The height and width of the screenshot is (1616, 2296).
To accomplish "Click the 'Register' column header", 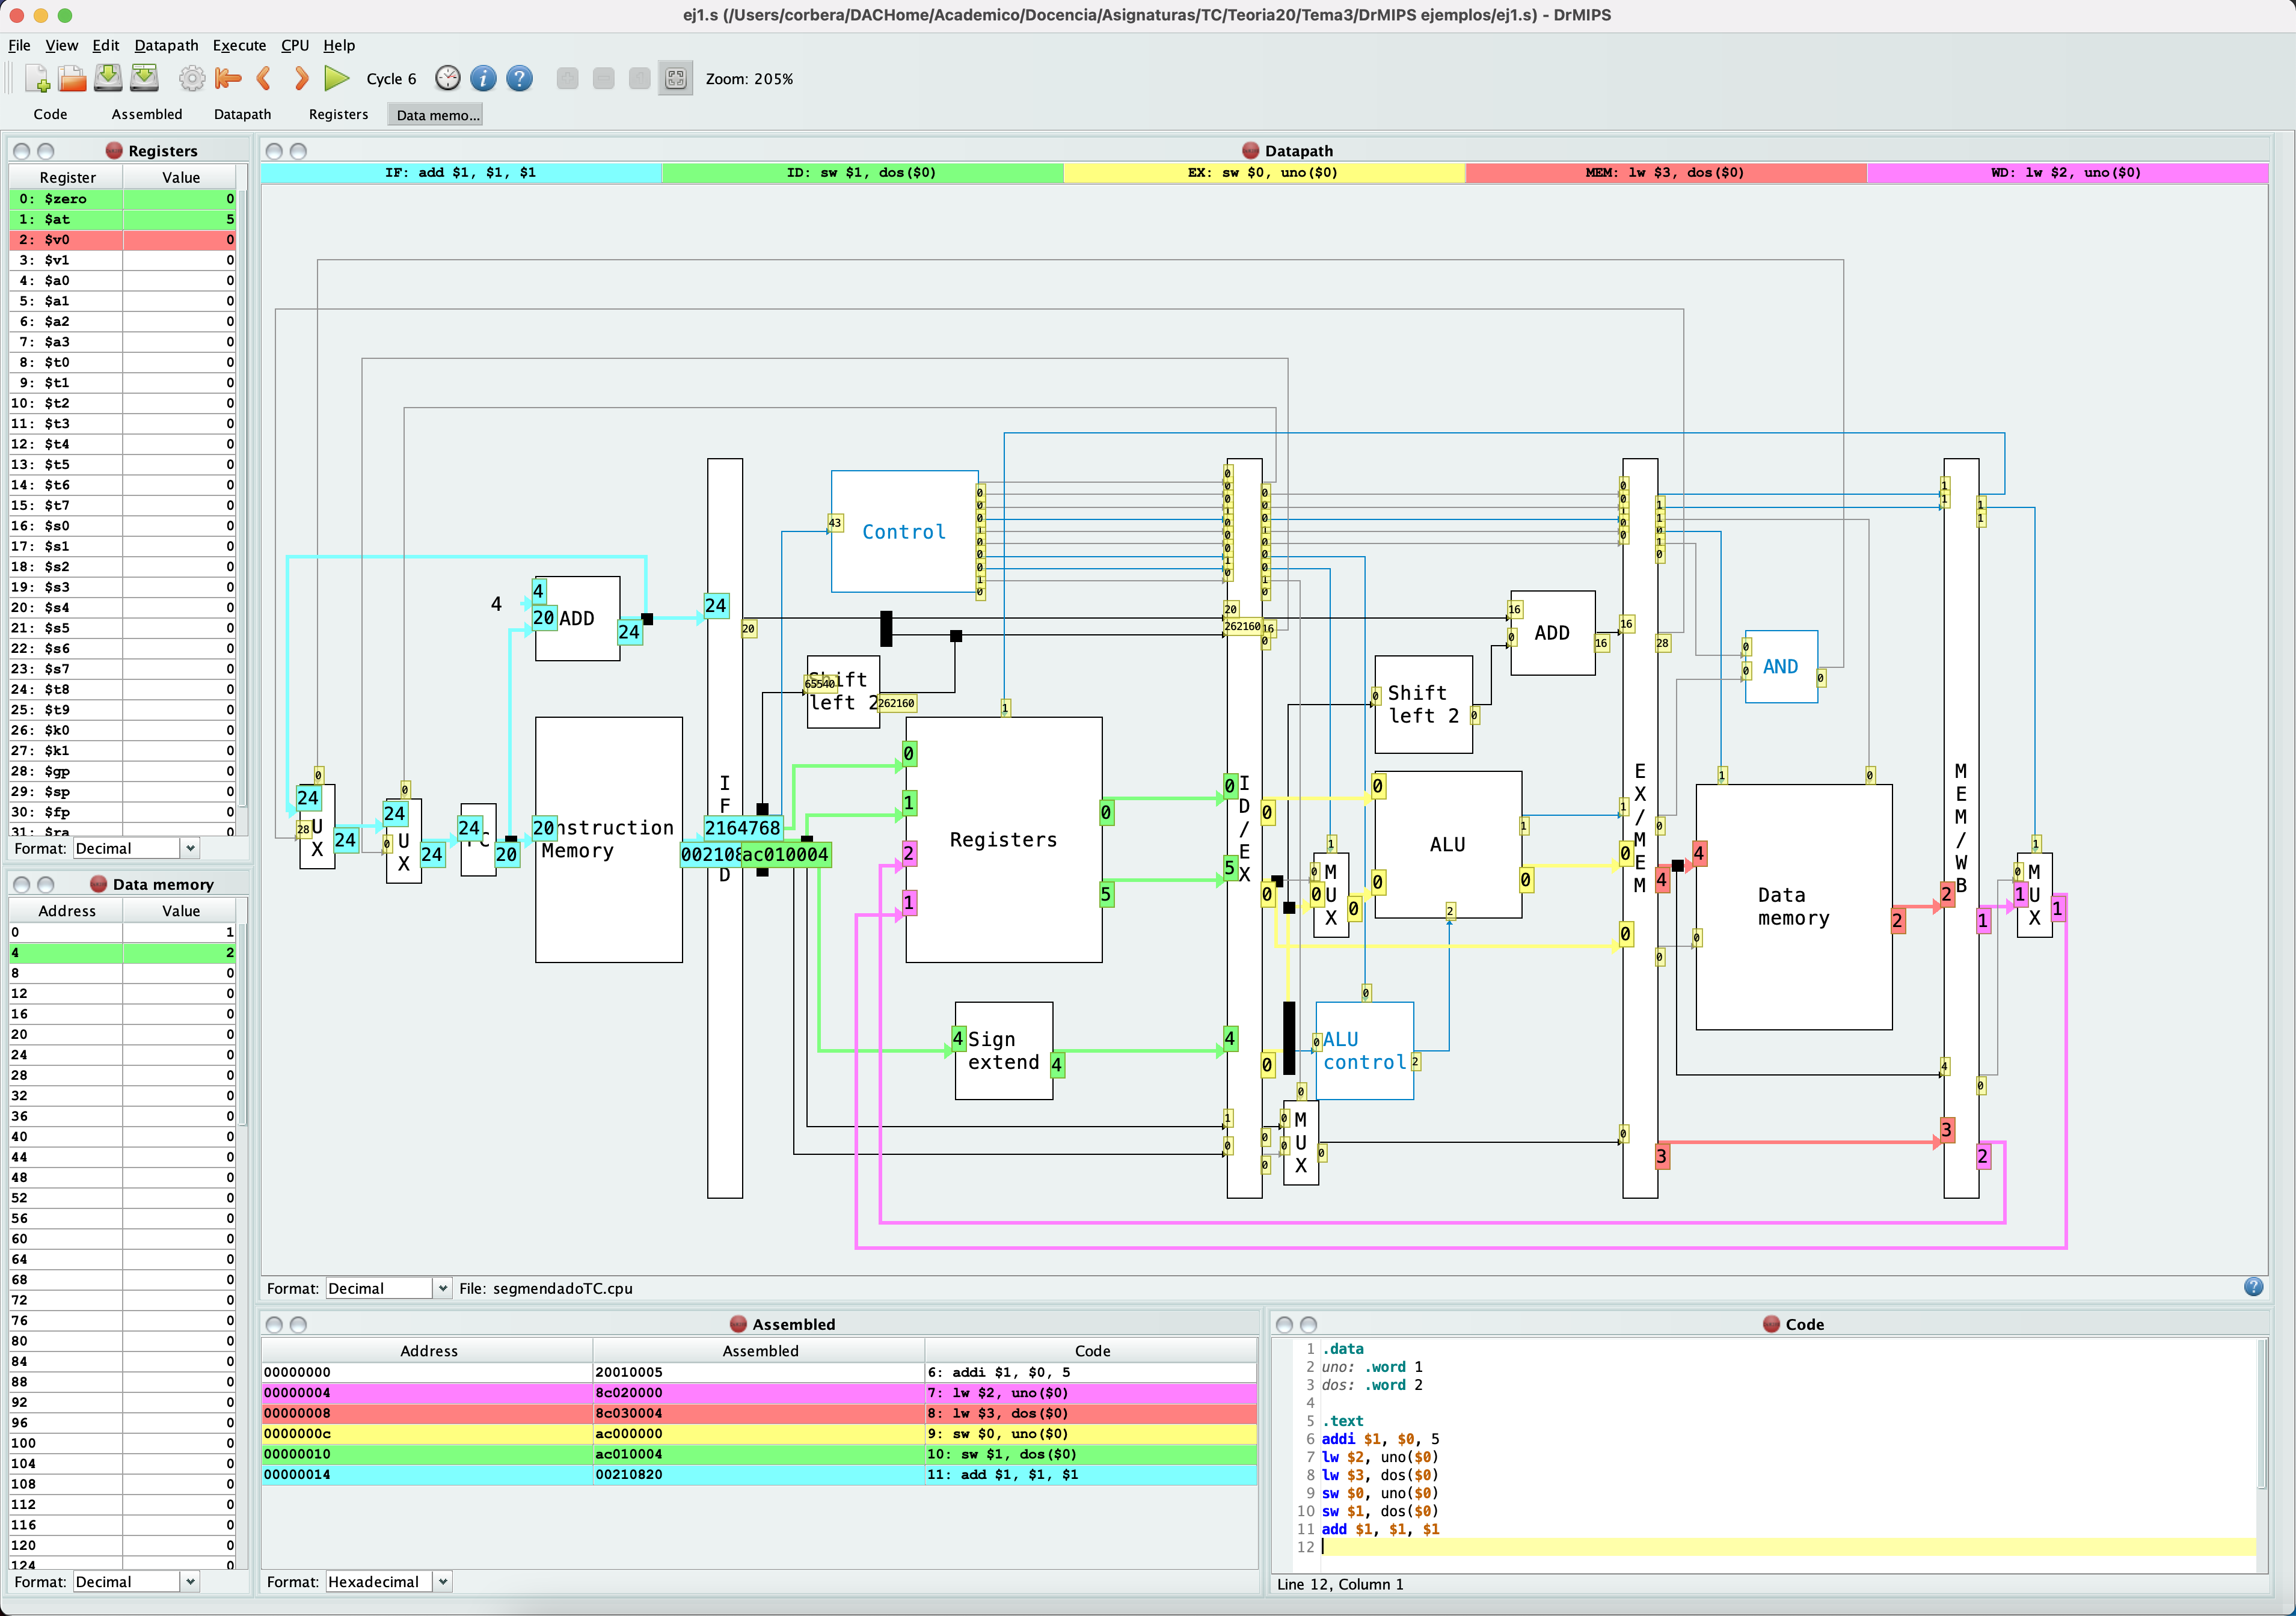I will 67,177.
